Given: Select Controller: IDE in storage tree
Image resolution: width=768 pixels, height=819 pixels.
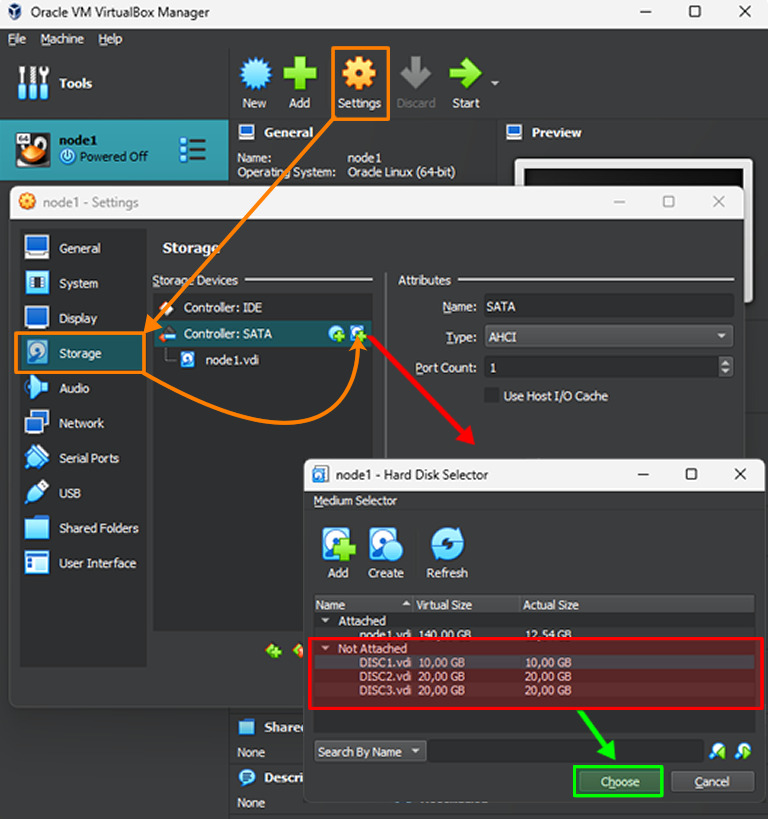Looking at the screenshot, I should click(263, 308).
